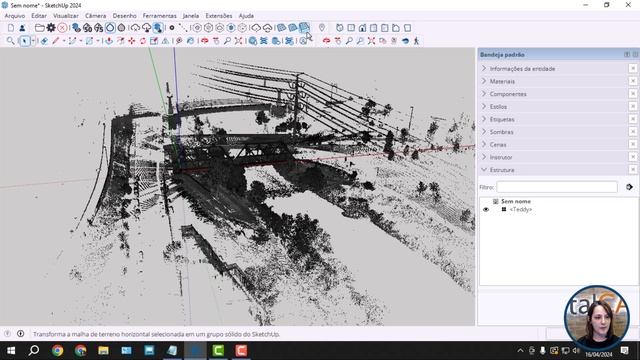The image size is (640, 360).
Task: Open the Extensões menu
Action: click(219, 16)
